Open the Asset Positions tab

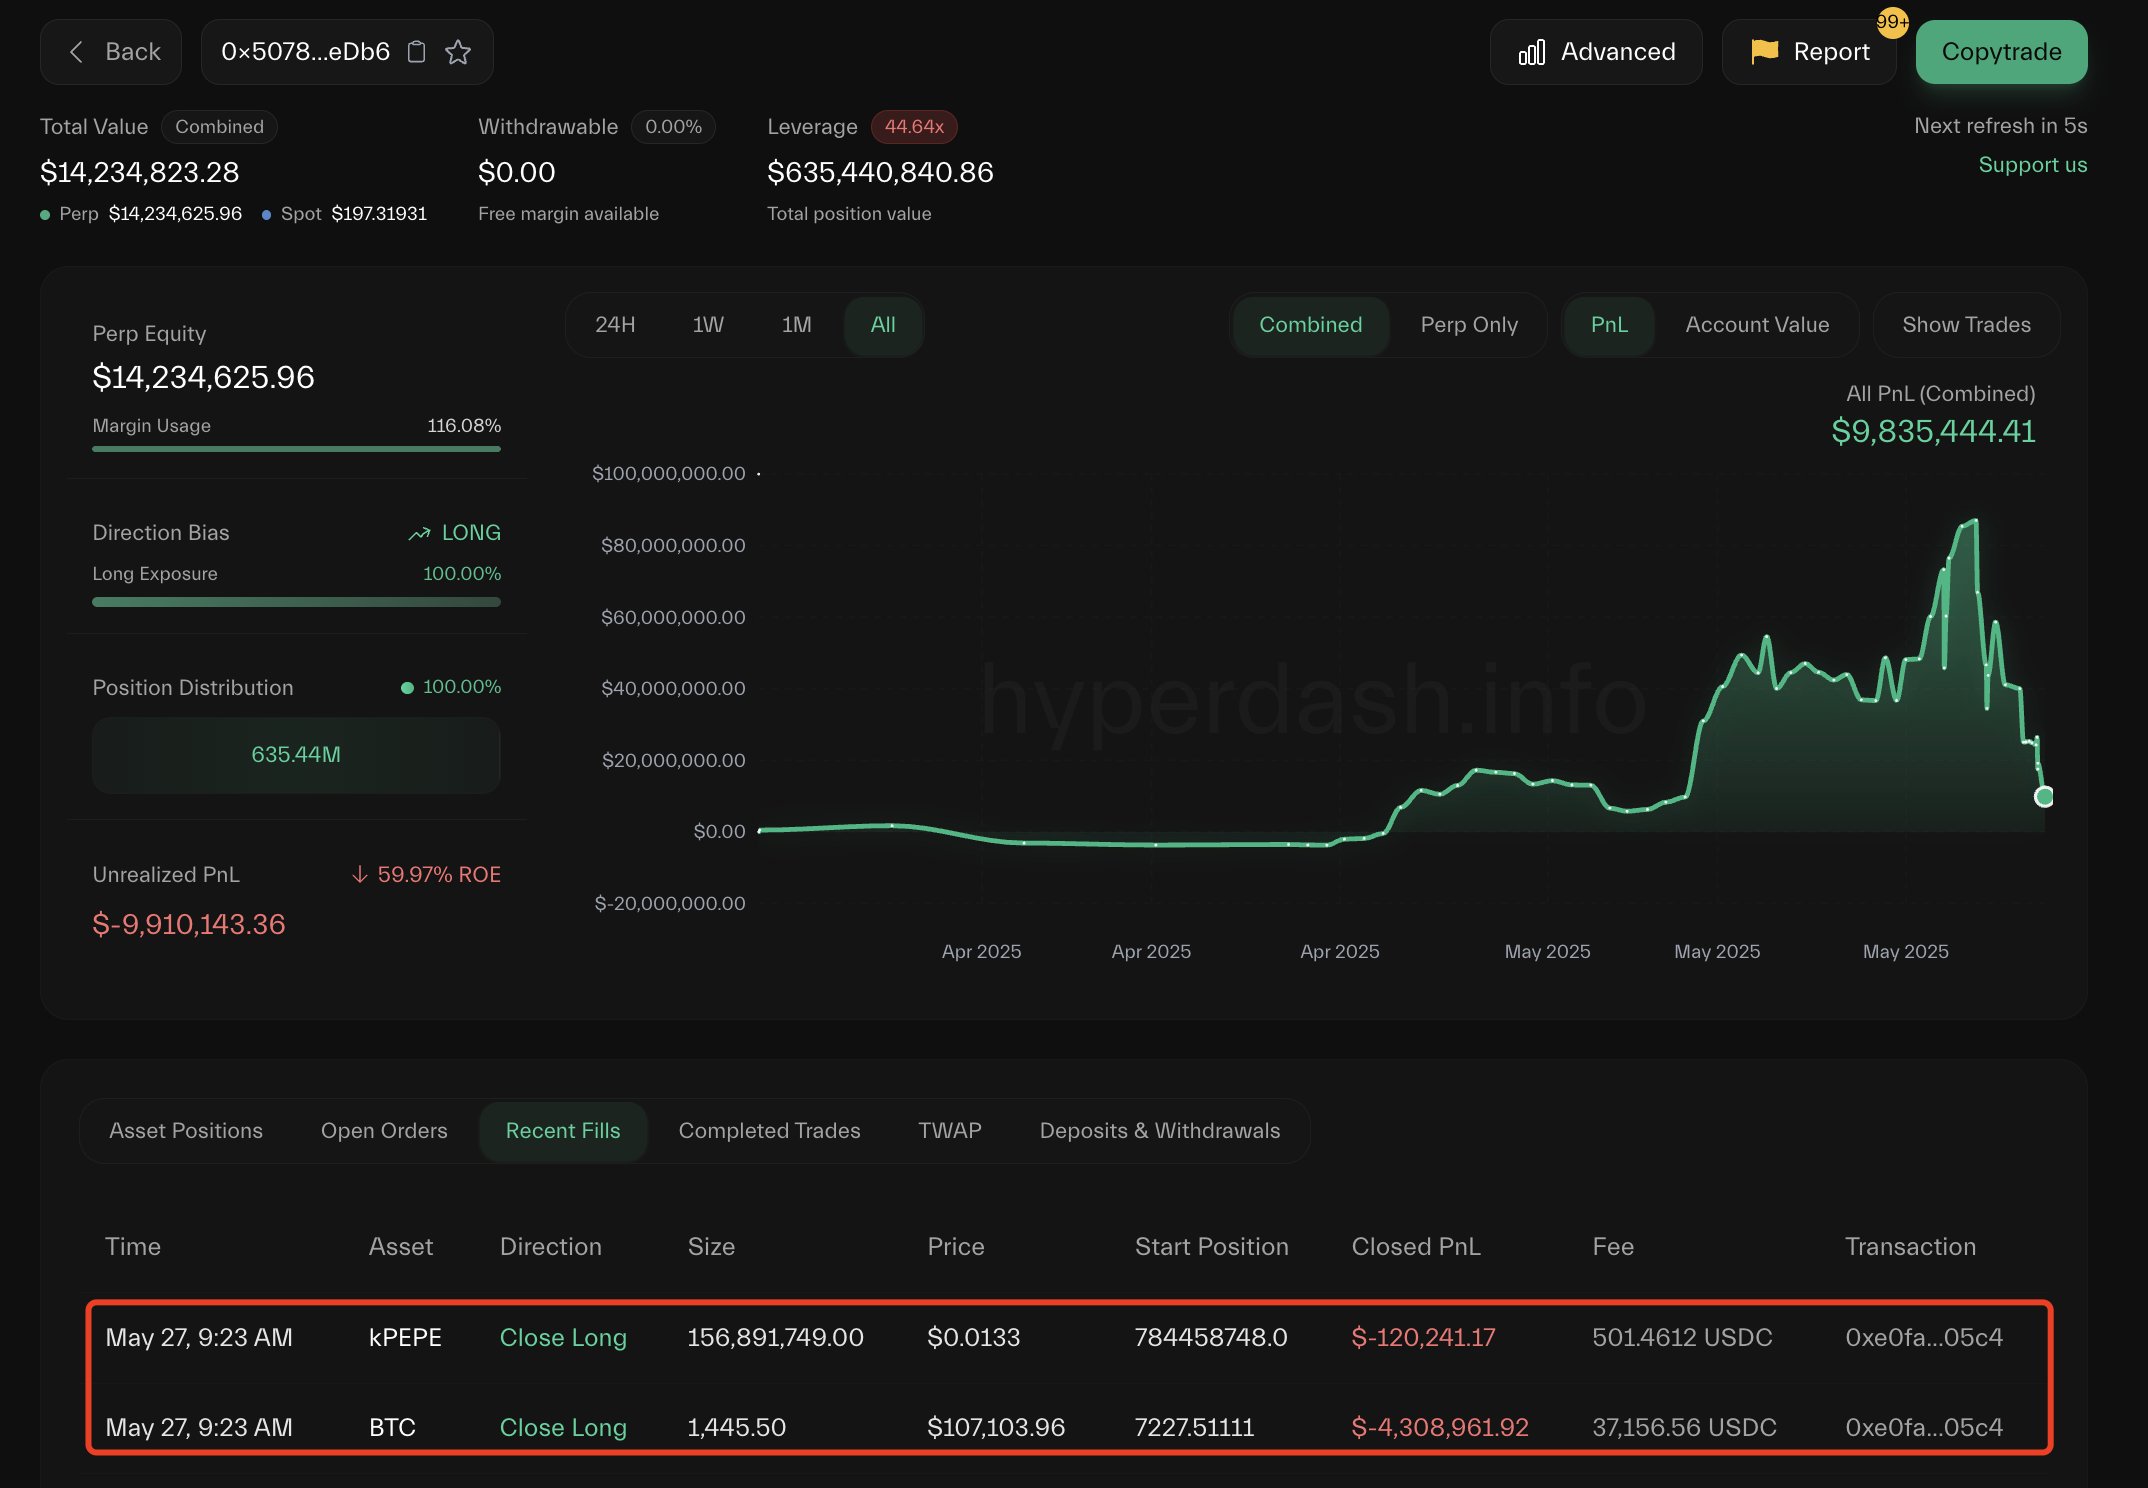186,1131
